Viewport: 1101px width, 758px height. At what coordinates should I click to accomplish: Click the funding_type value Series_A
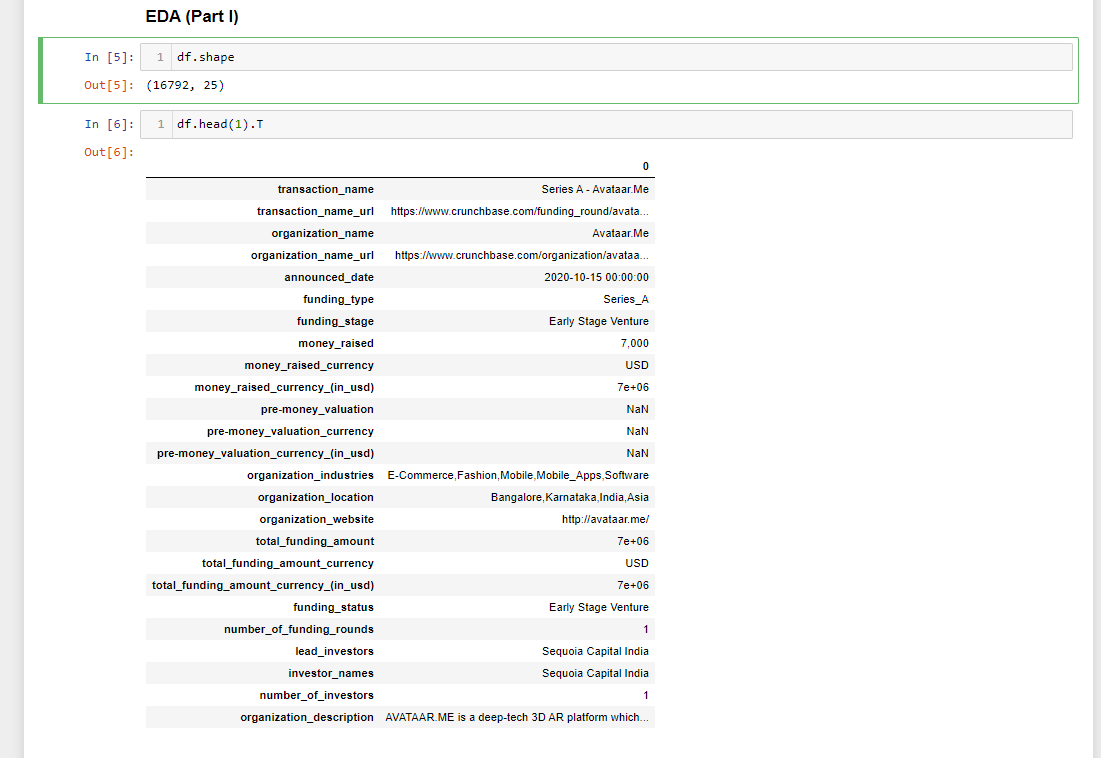click(627, 299)
